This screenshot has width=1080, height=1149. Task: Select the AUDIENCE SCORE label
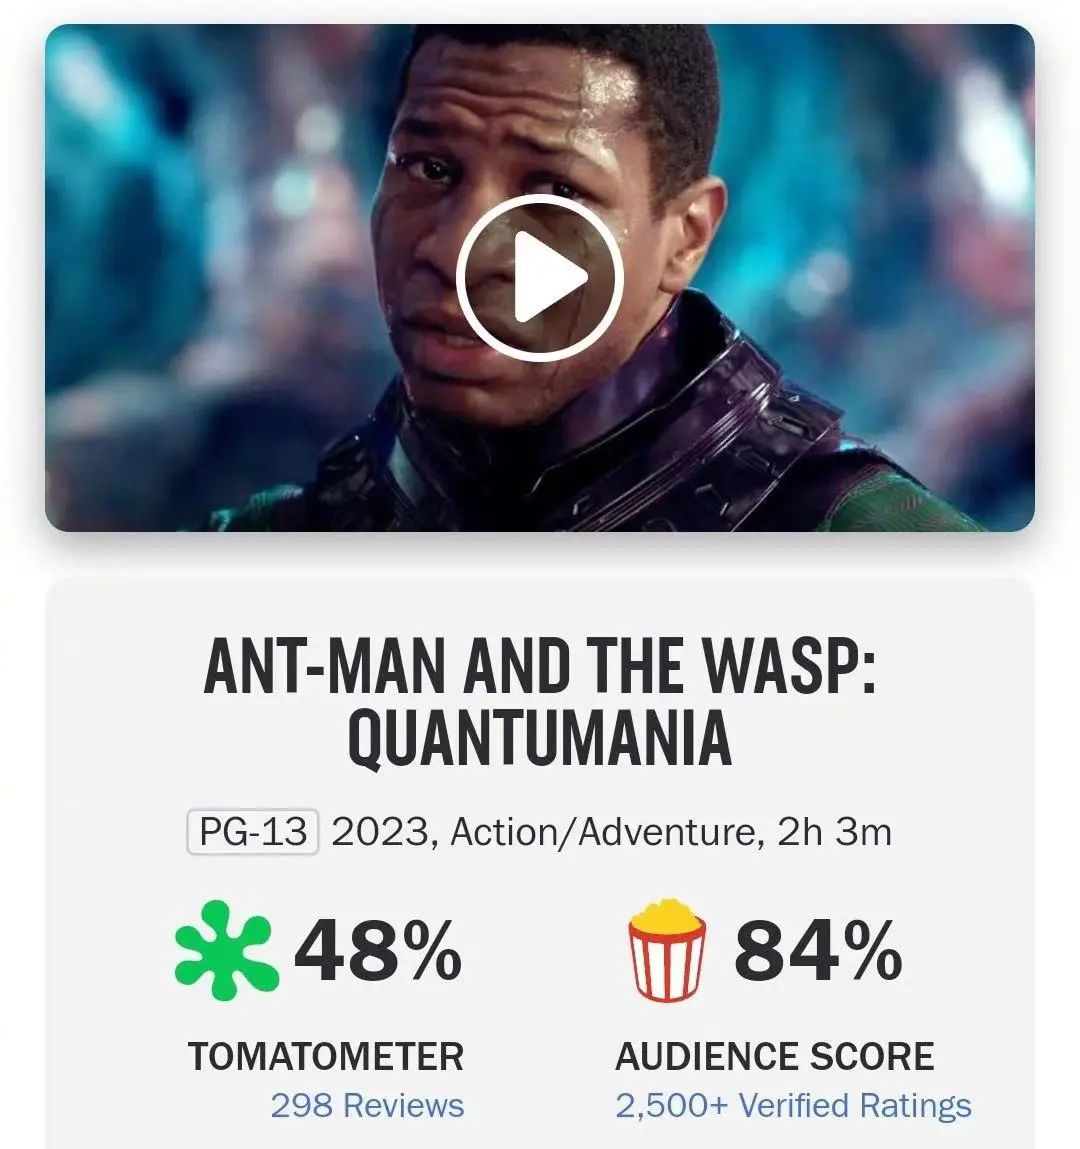pos(774,1057)
